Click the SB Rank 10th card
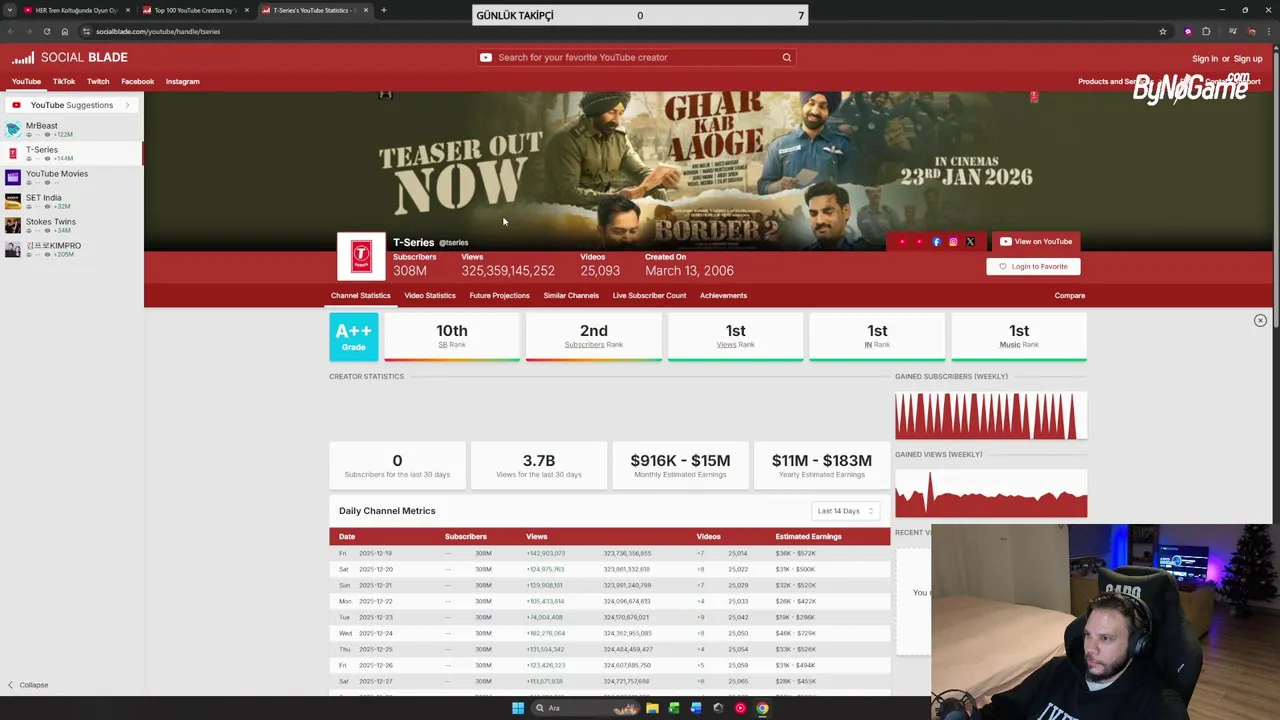This screenshot has width=1280, height=720. click(452, 337)
